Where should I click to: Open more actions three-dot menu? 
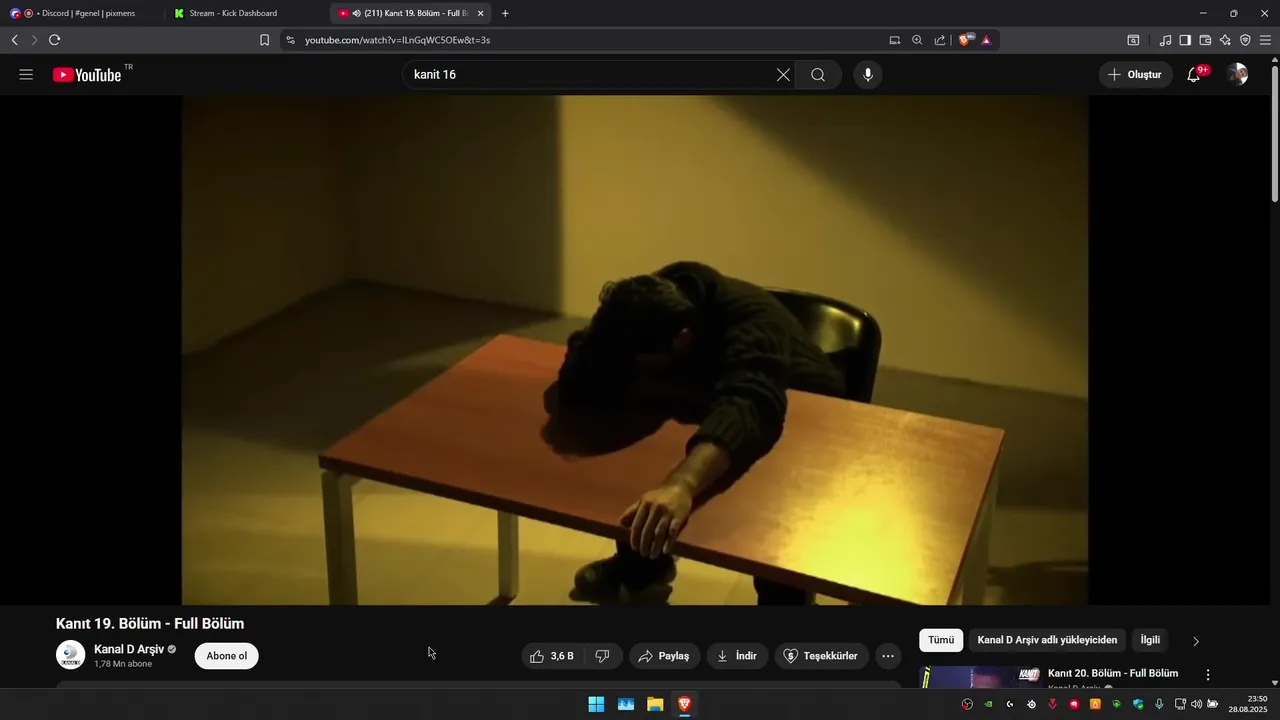point(888,656)
